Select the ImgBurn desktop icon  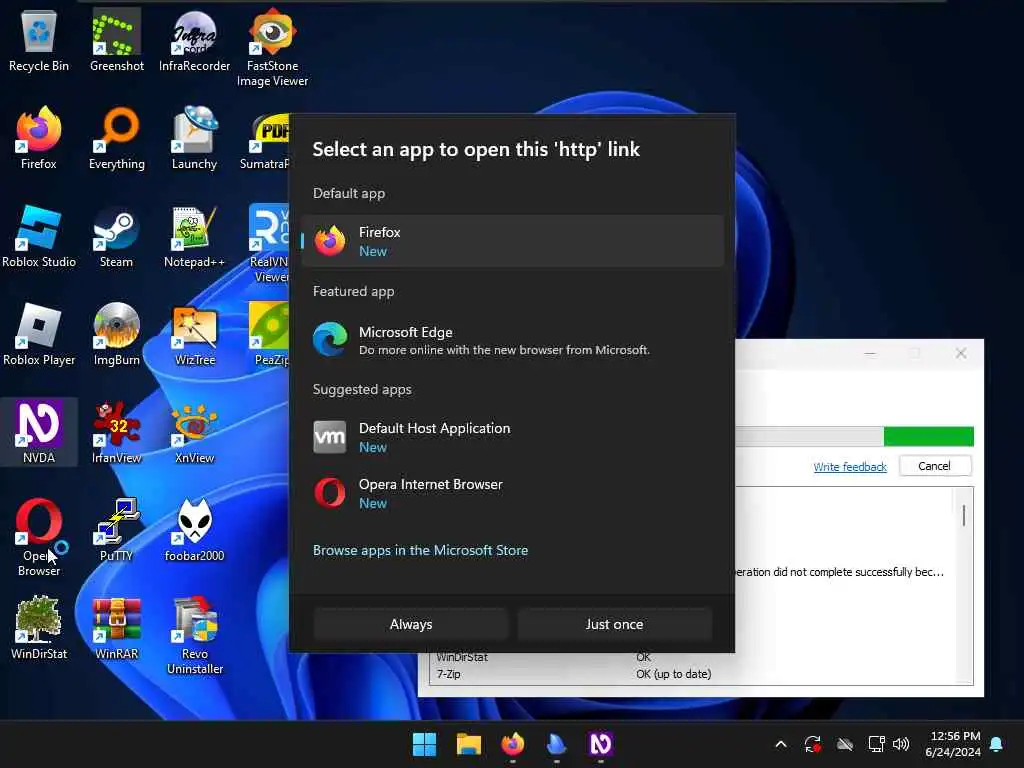coord(116,334)
